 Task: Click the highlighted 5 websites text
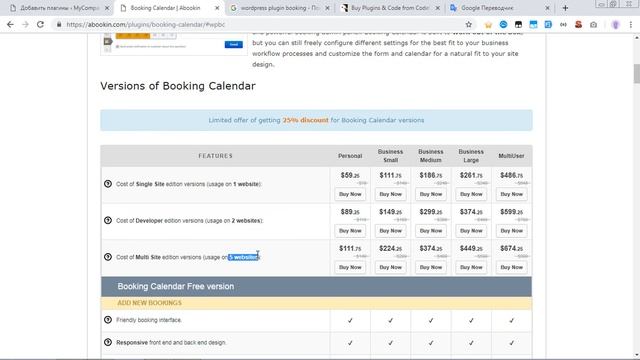(x=243, y=257)
